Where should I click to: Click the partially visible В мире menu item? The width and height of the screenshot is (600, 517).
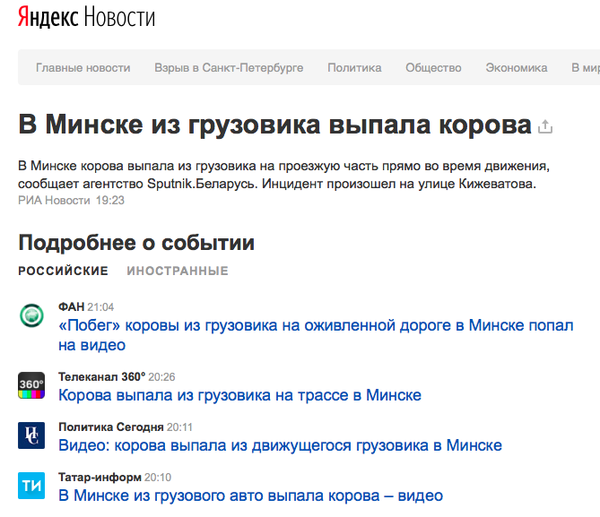(x=584, y=68)
